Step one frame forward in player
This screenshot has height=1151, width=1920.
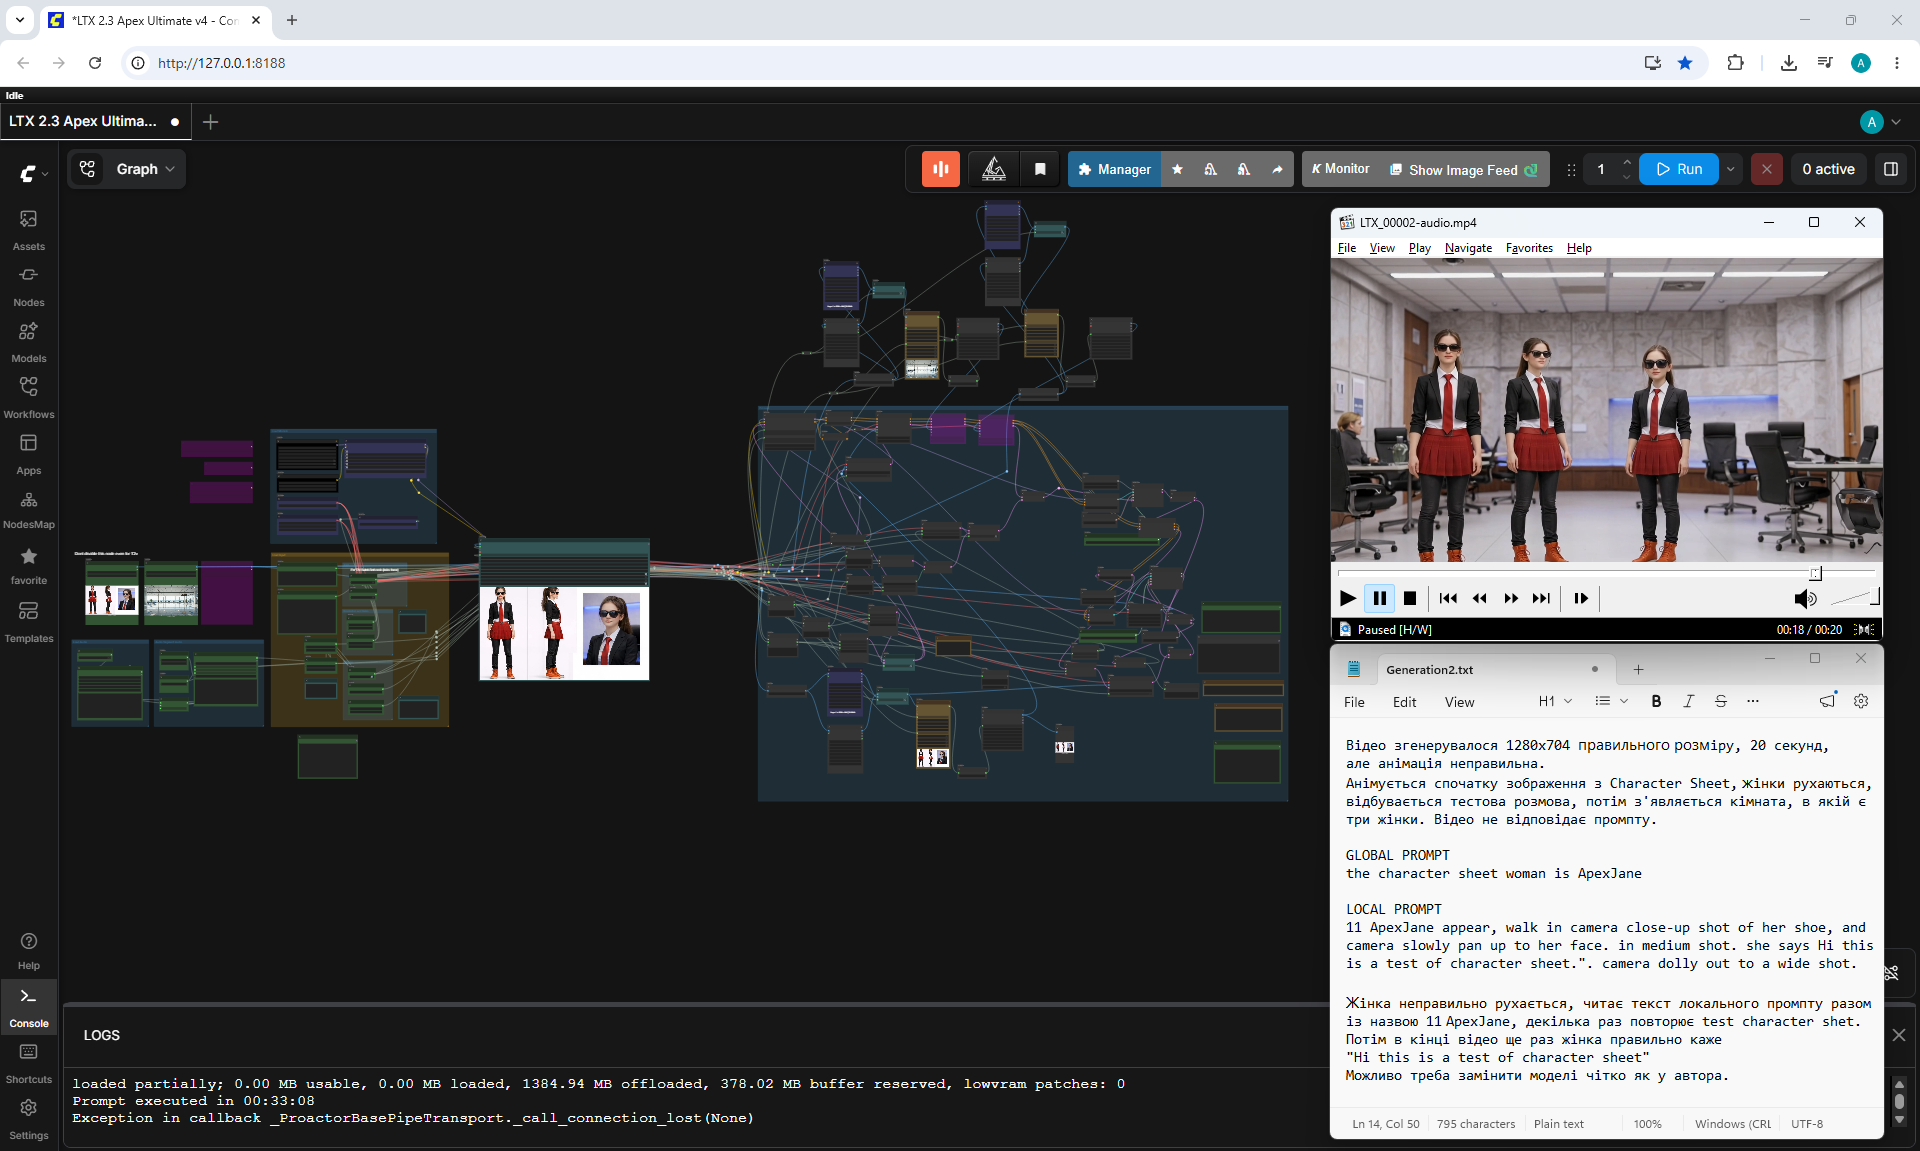tap(1581, 598)
